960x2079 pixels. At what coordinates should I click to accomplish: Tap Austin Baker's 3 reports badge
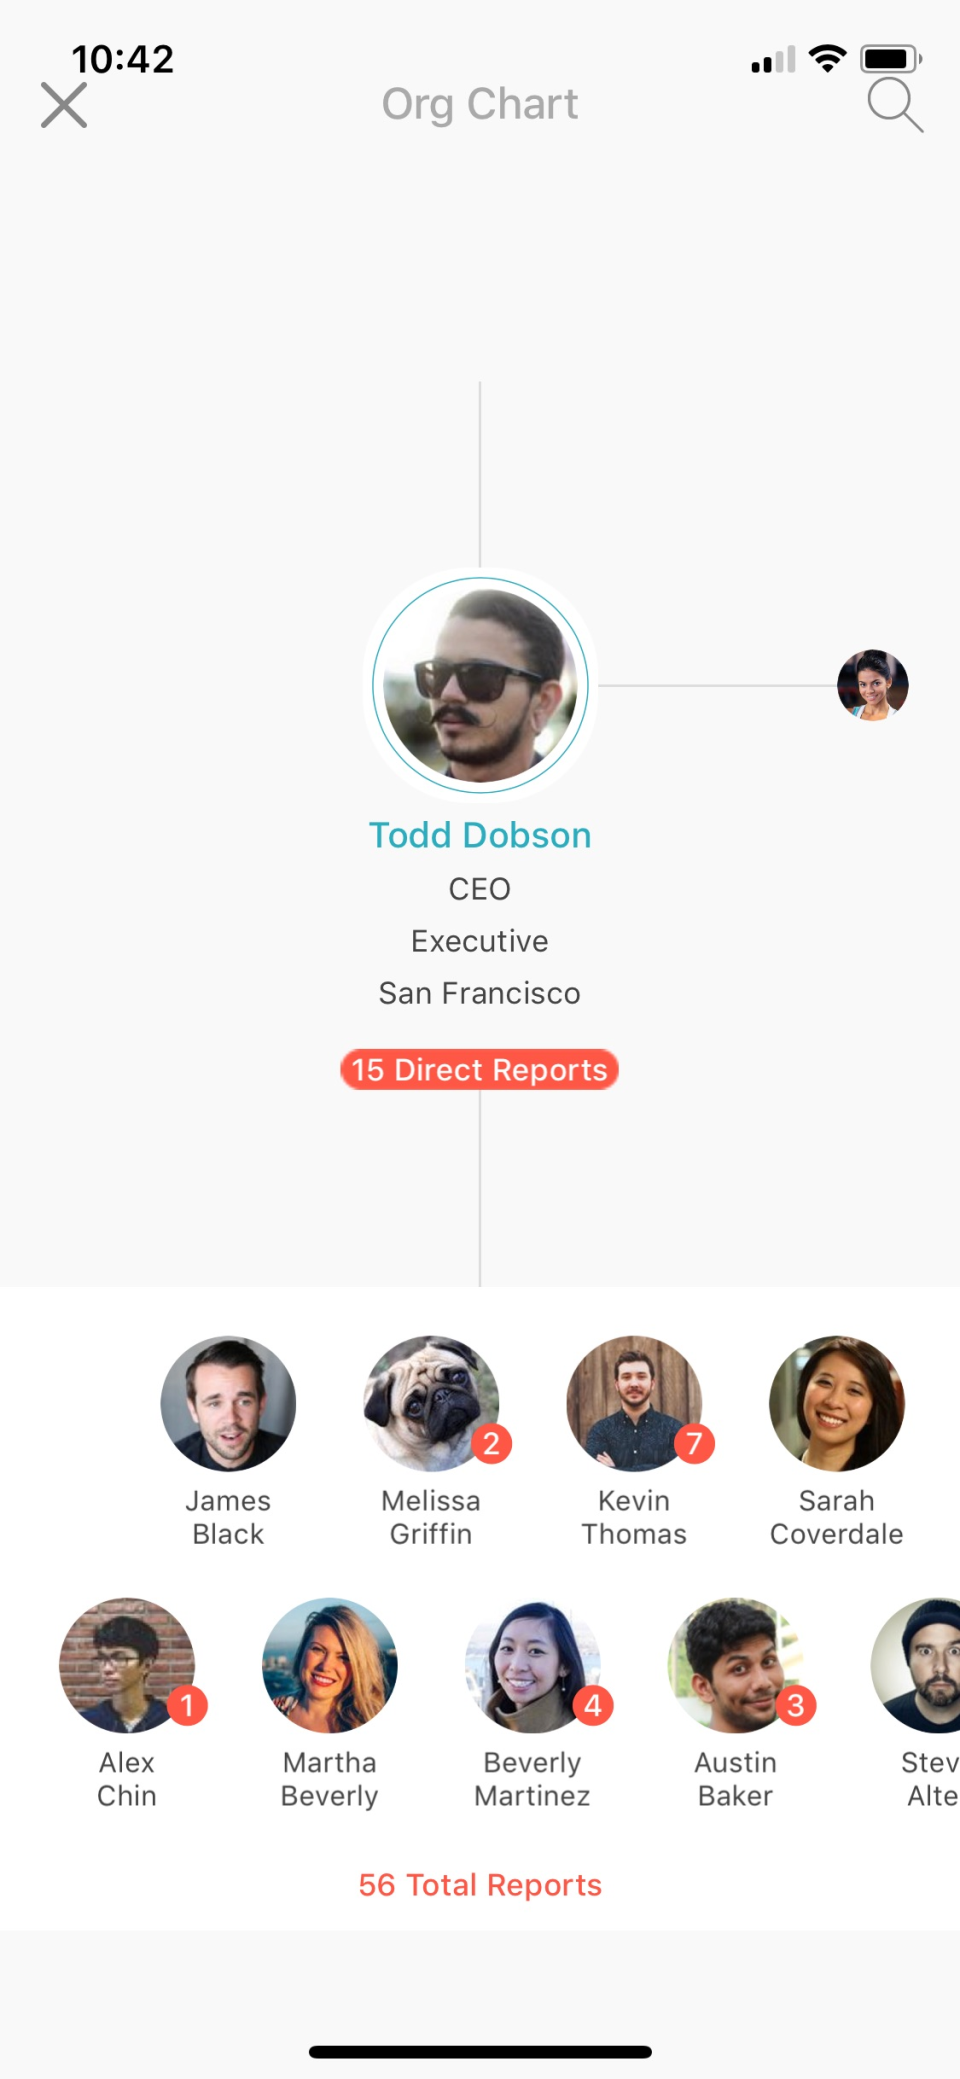click(x=795, y=1704)
